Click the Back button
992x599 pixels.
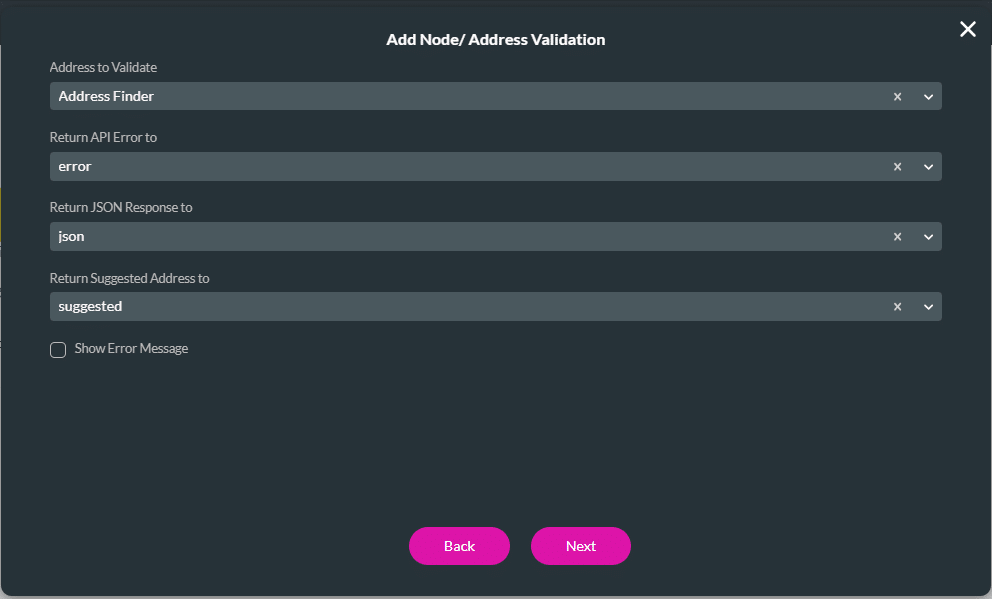[459, 546]
